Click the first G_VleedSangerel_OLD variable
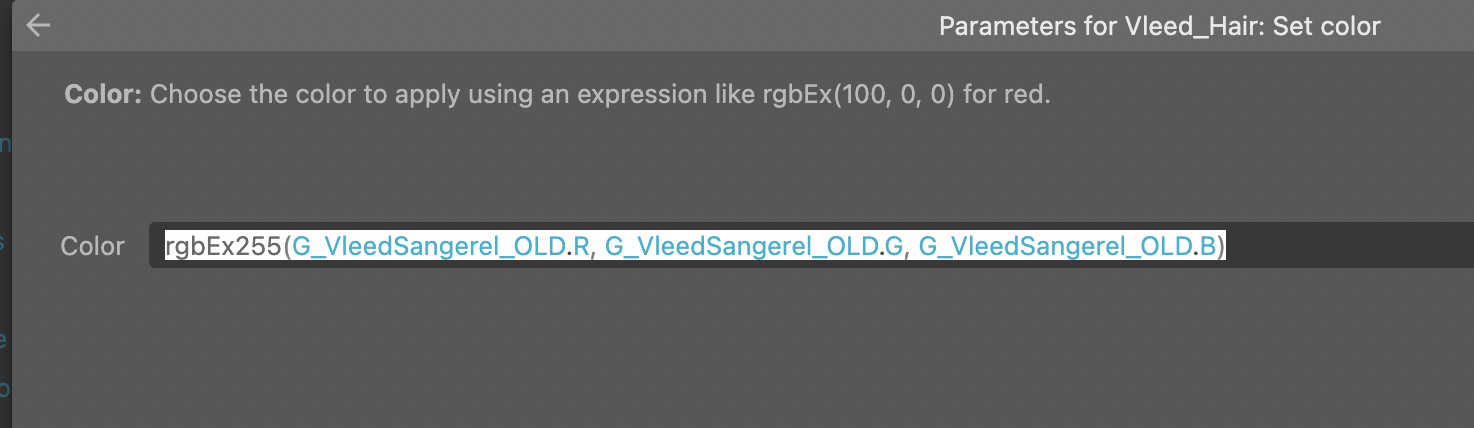Screen dimensions: 1474x428 pos(429,246)
